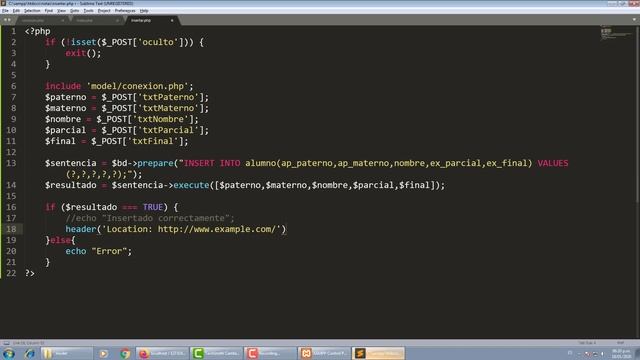Click 'execute' on line 14

[191, 185]
